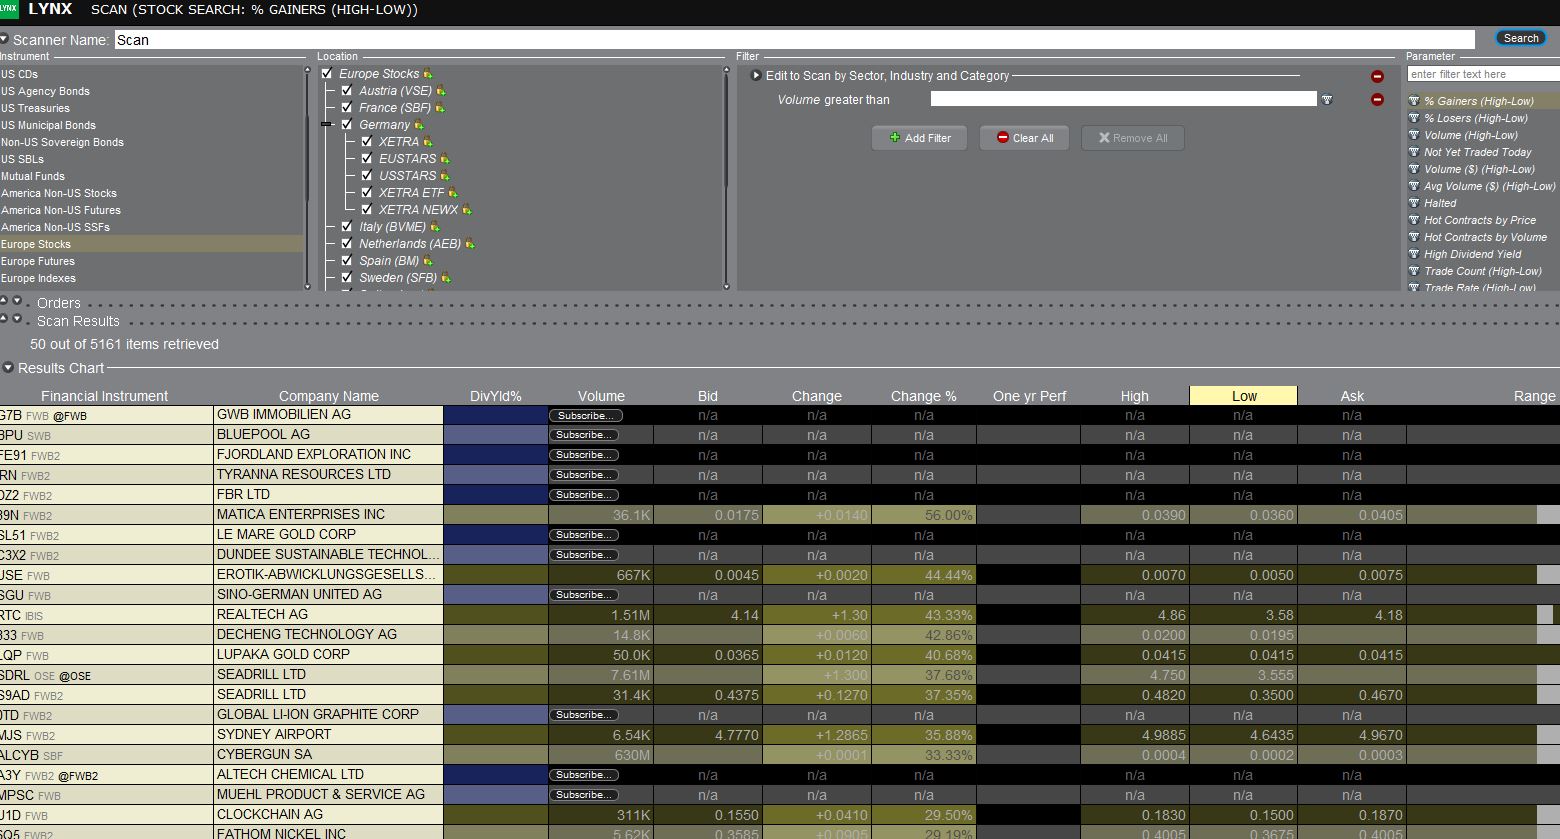Subscribe to GWB IMMOBILIEN AG data
The image size is (1560, 839).
(586, 415)
